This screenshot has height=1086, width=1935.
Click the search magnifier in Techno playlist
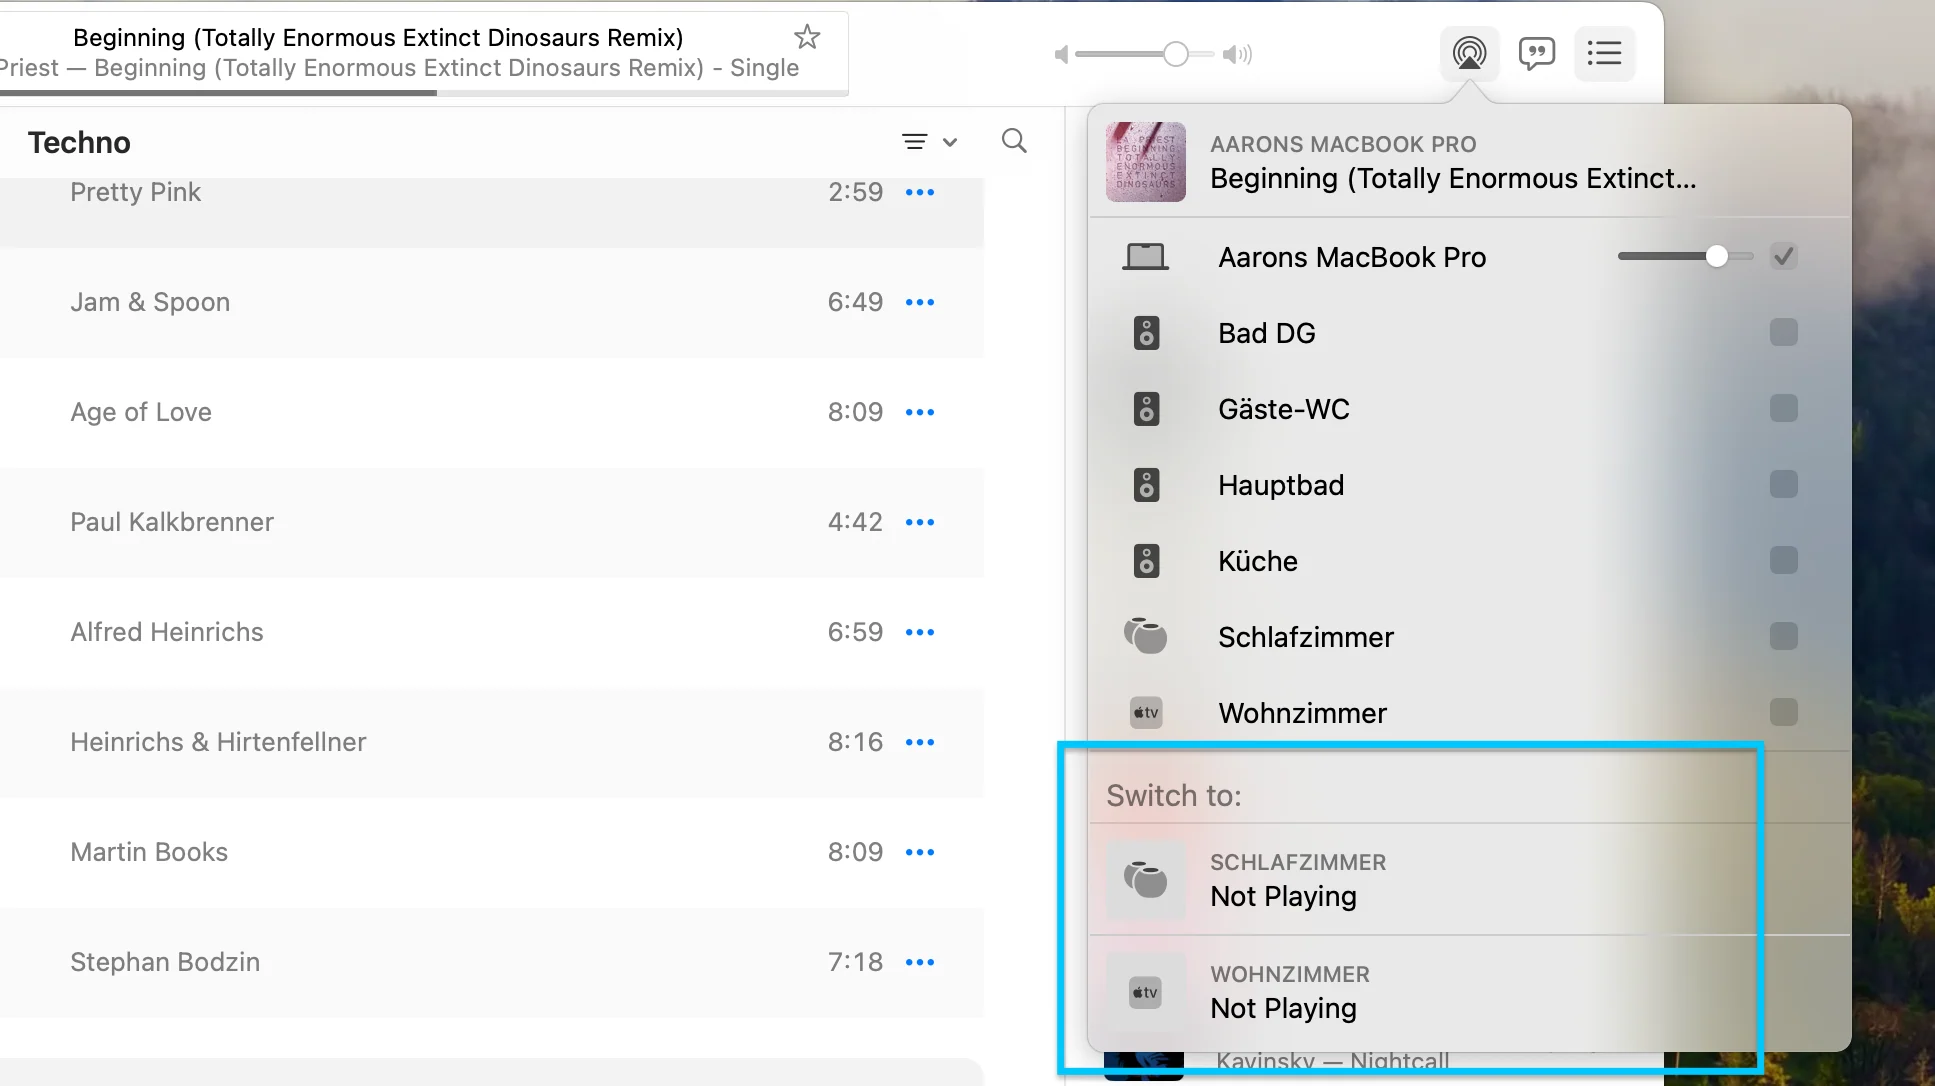click(x=1014, y=141)
